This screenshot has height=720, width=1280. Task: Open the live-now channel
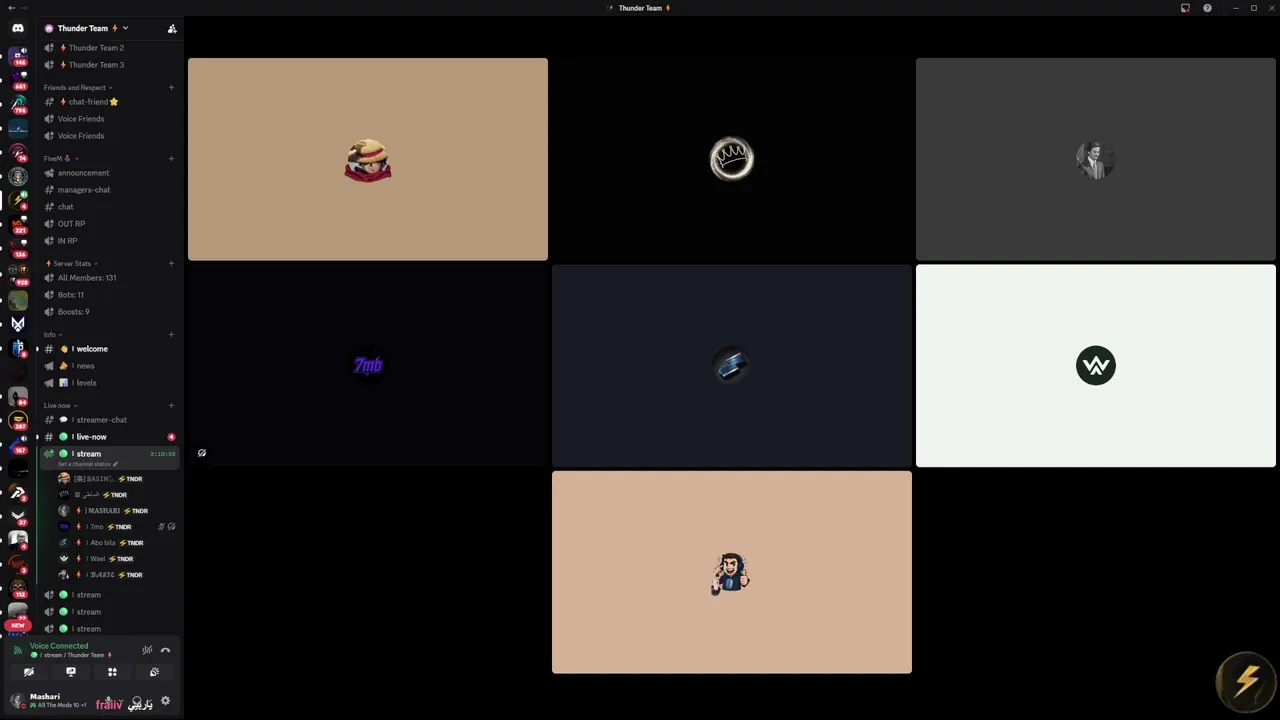109,437
